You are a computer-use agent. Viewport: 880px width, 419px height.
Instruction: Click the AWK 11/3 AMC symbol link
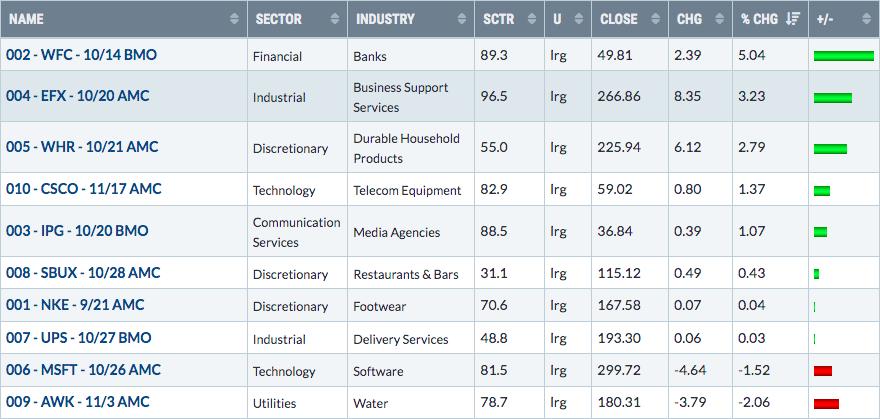click(77, 402)
